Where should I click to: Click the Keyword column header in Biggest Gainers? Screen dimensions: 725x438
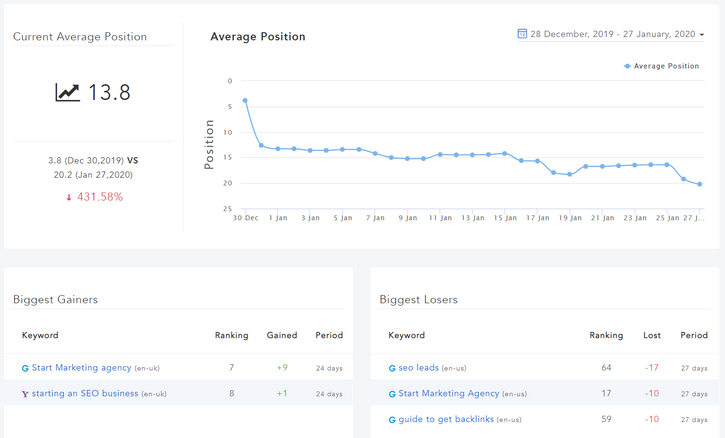40,335
